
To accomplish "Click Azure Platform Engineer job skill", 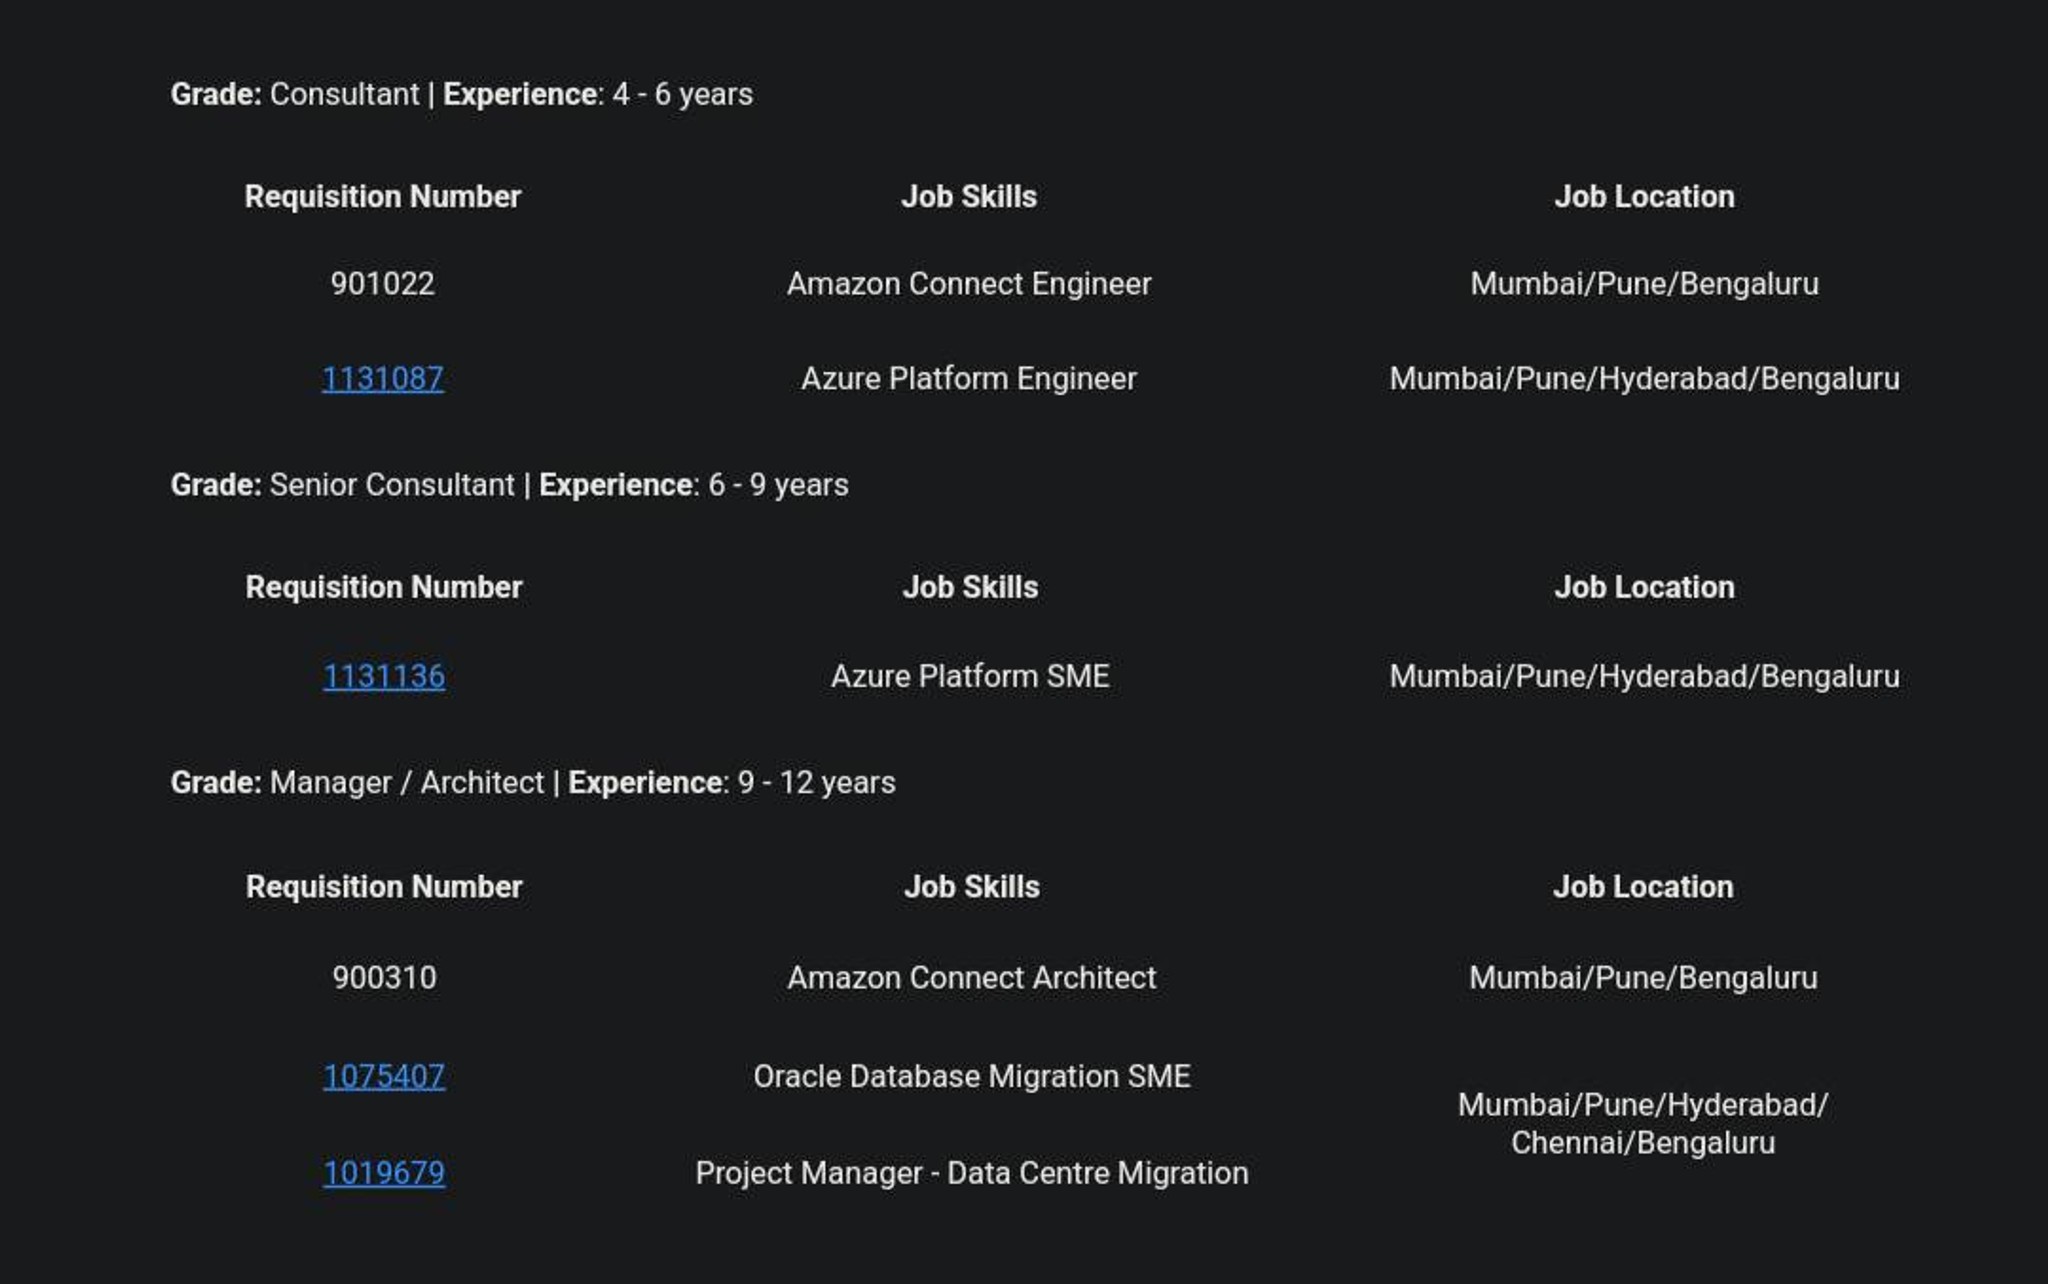I will tap(969, 379).
